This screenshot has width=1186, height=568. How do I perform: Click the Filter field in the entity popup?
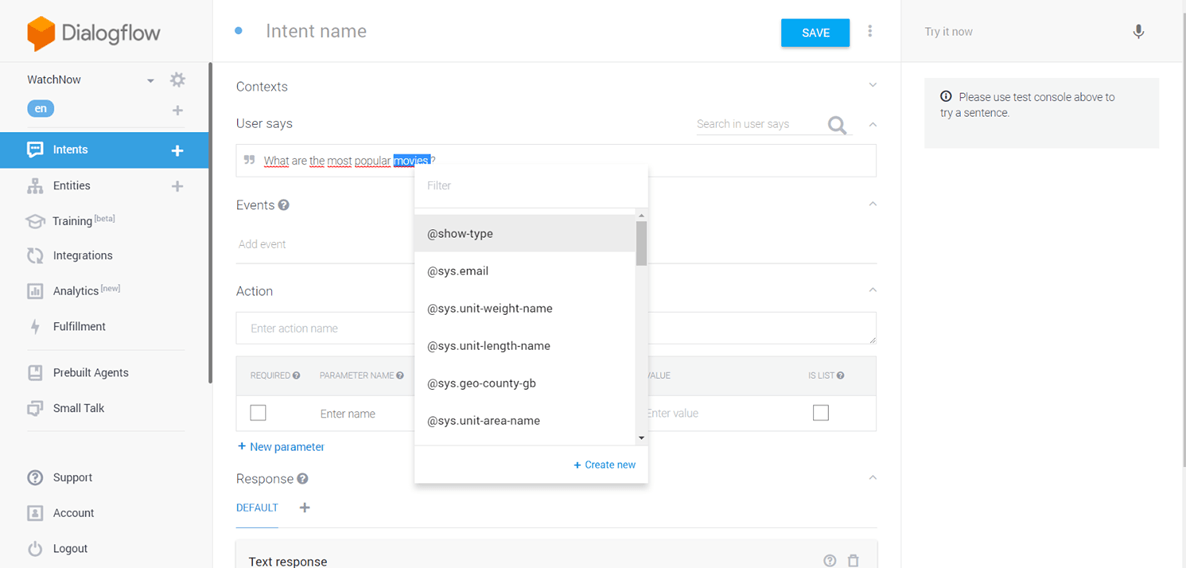(530, 186)
